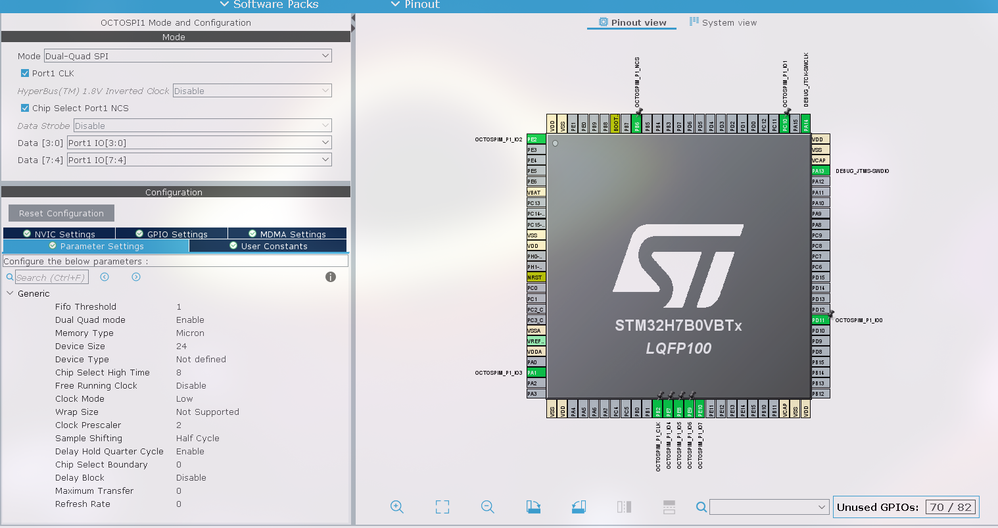Select the Wrap Size Not Supported value
The height and width of the screenshot is (528, 998).
coord(207,412)
